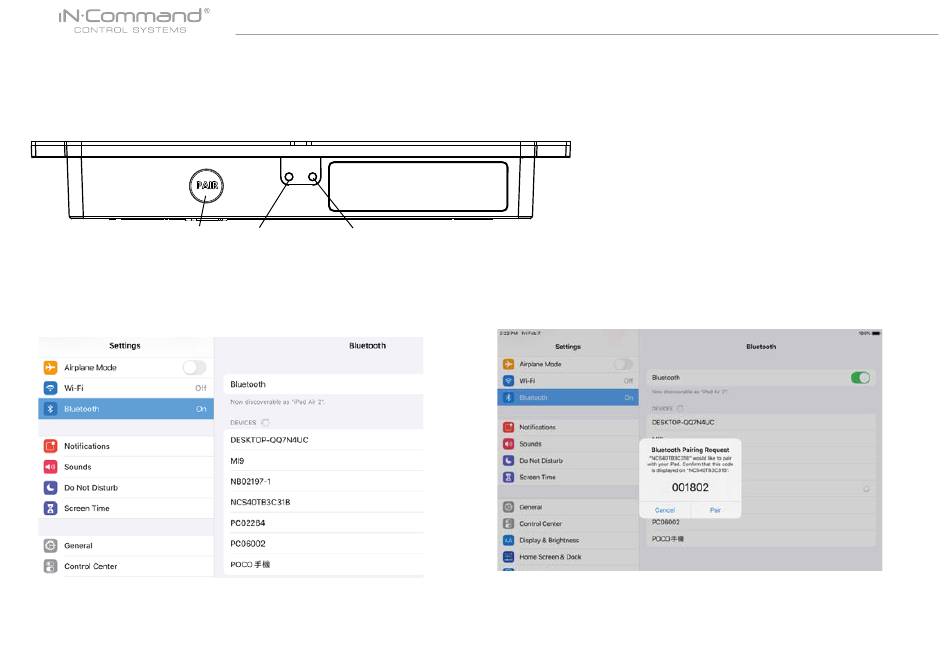Click iN-Command Control Systems logo
Image resolution: width=950 pixels, height=652 pixels.
(x=134, y=21)
